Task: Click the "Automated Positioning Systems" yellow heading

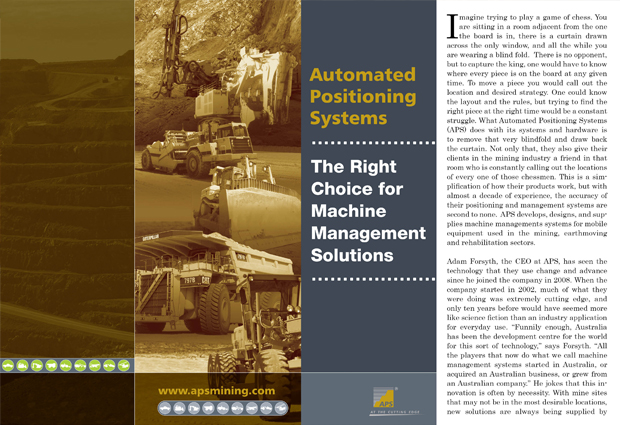Action: click(x=363, y=96)
